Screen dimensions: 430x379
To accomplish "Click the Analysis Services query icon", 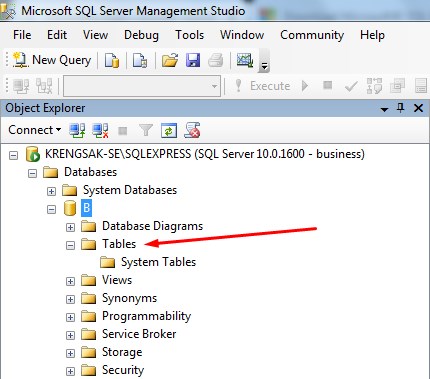I will (140, 61).
